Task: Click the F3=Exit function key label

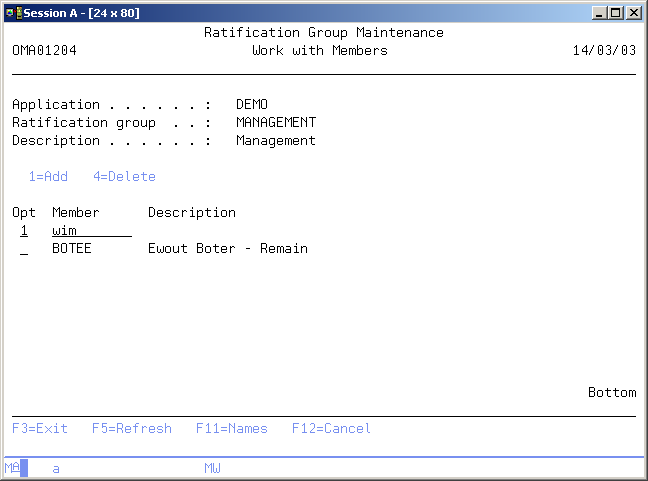Action: (x=40, y=429)
